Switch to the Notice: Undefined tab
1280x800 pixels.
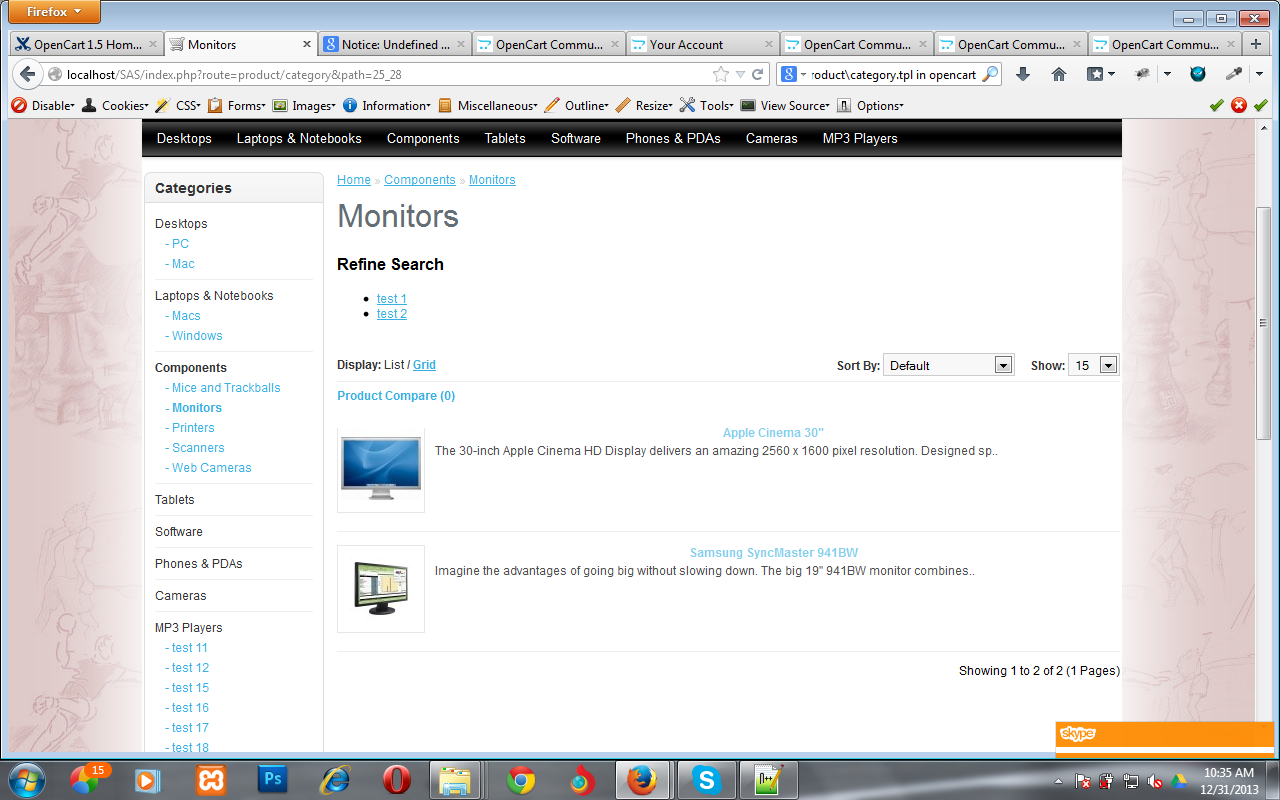pos(394,44)
